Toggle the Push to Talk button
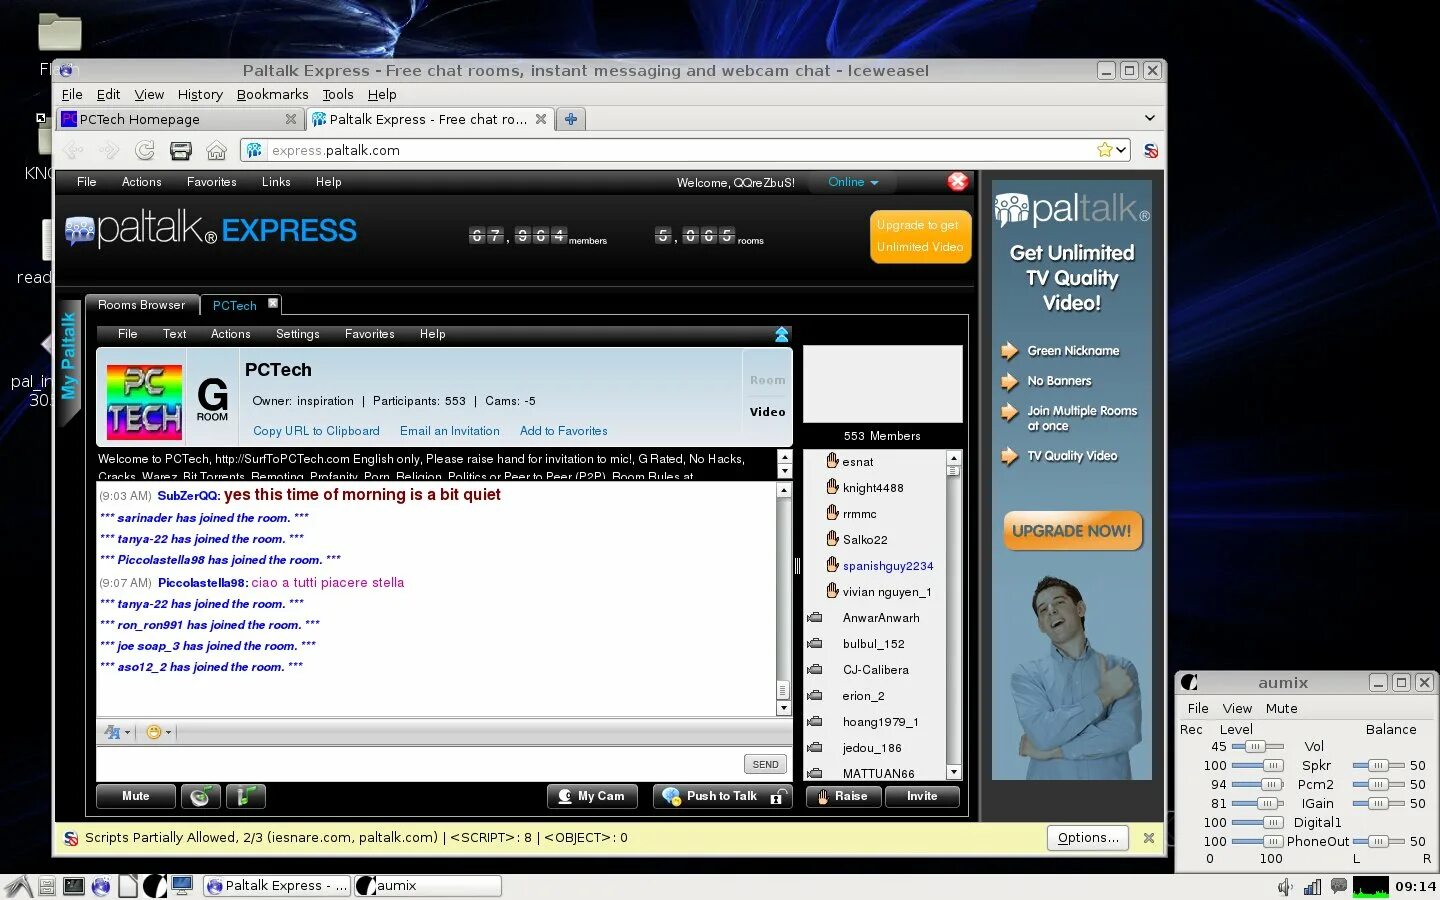 tap(723, 796)
